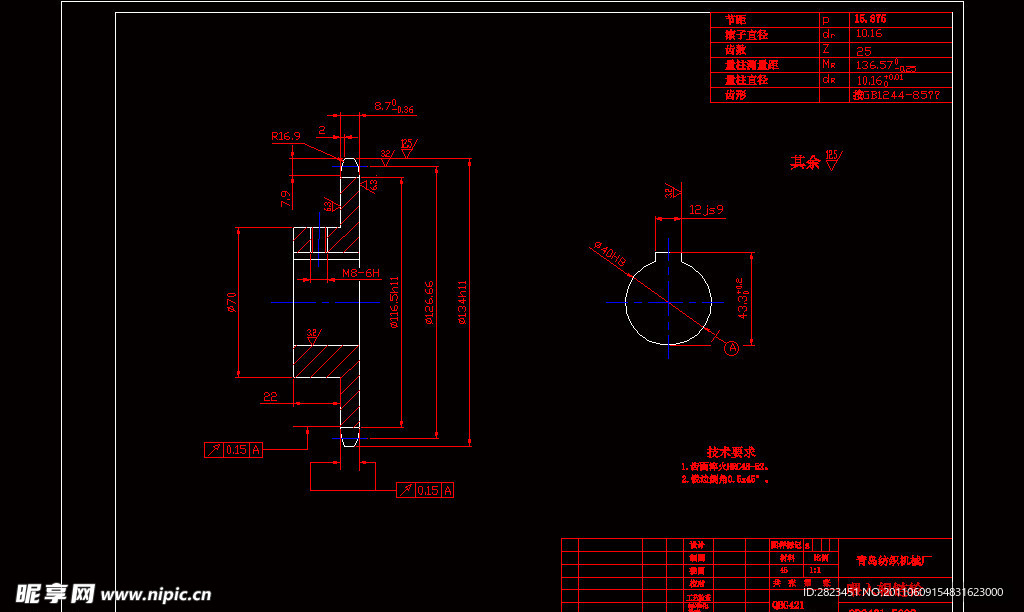This screenshot has width=1024, height=612.
Task: Select the symbol Z in the parameter table
Action: pos(826,50)
